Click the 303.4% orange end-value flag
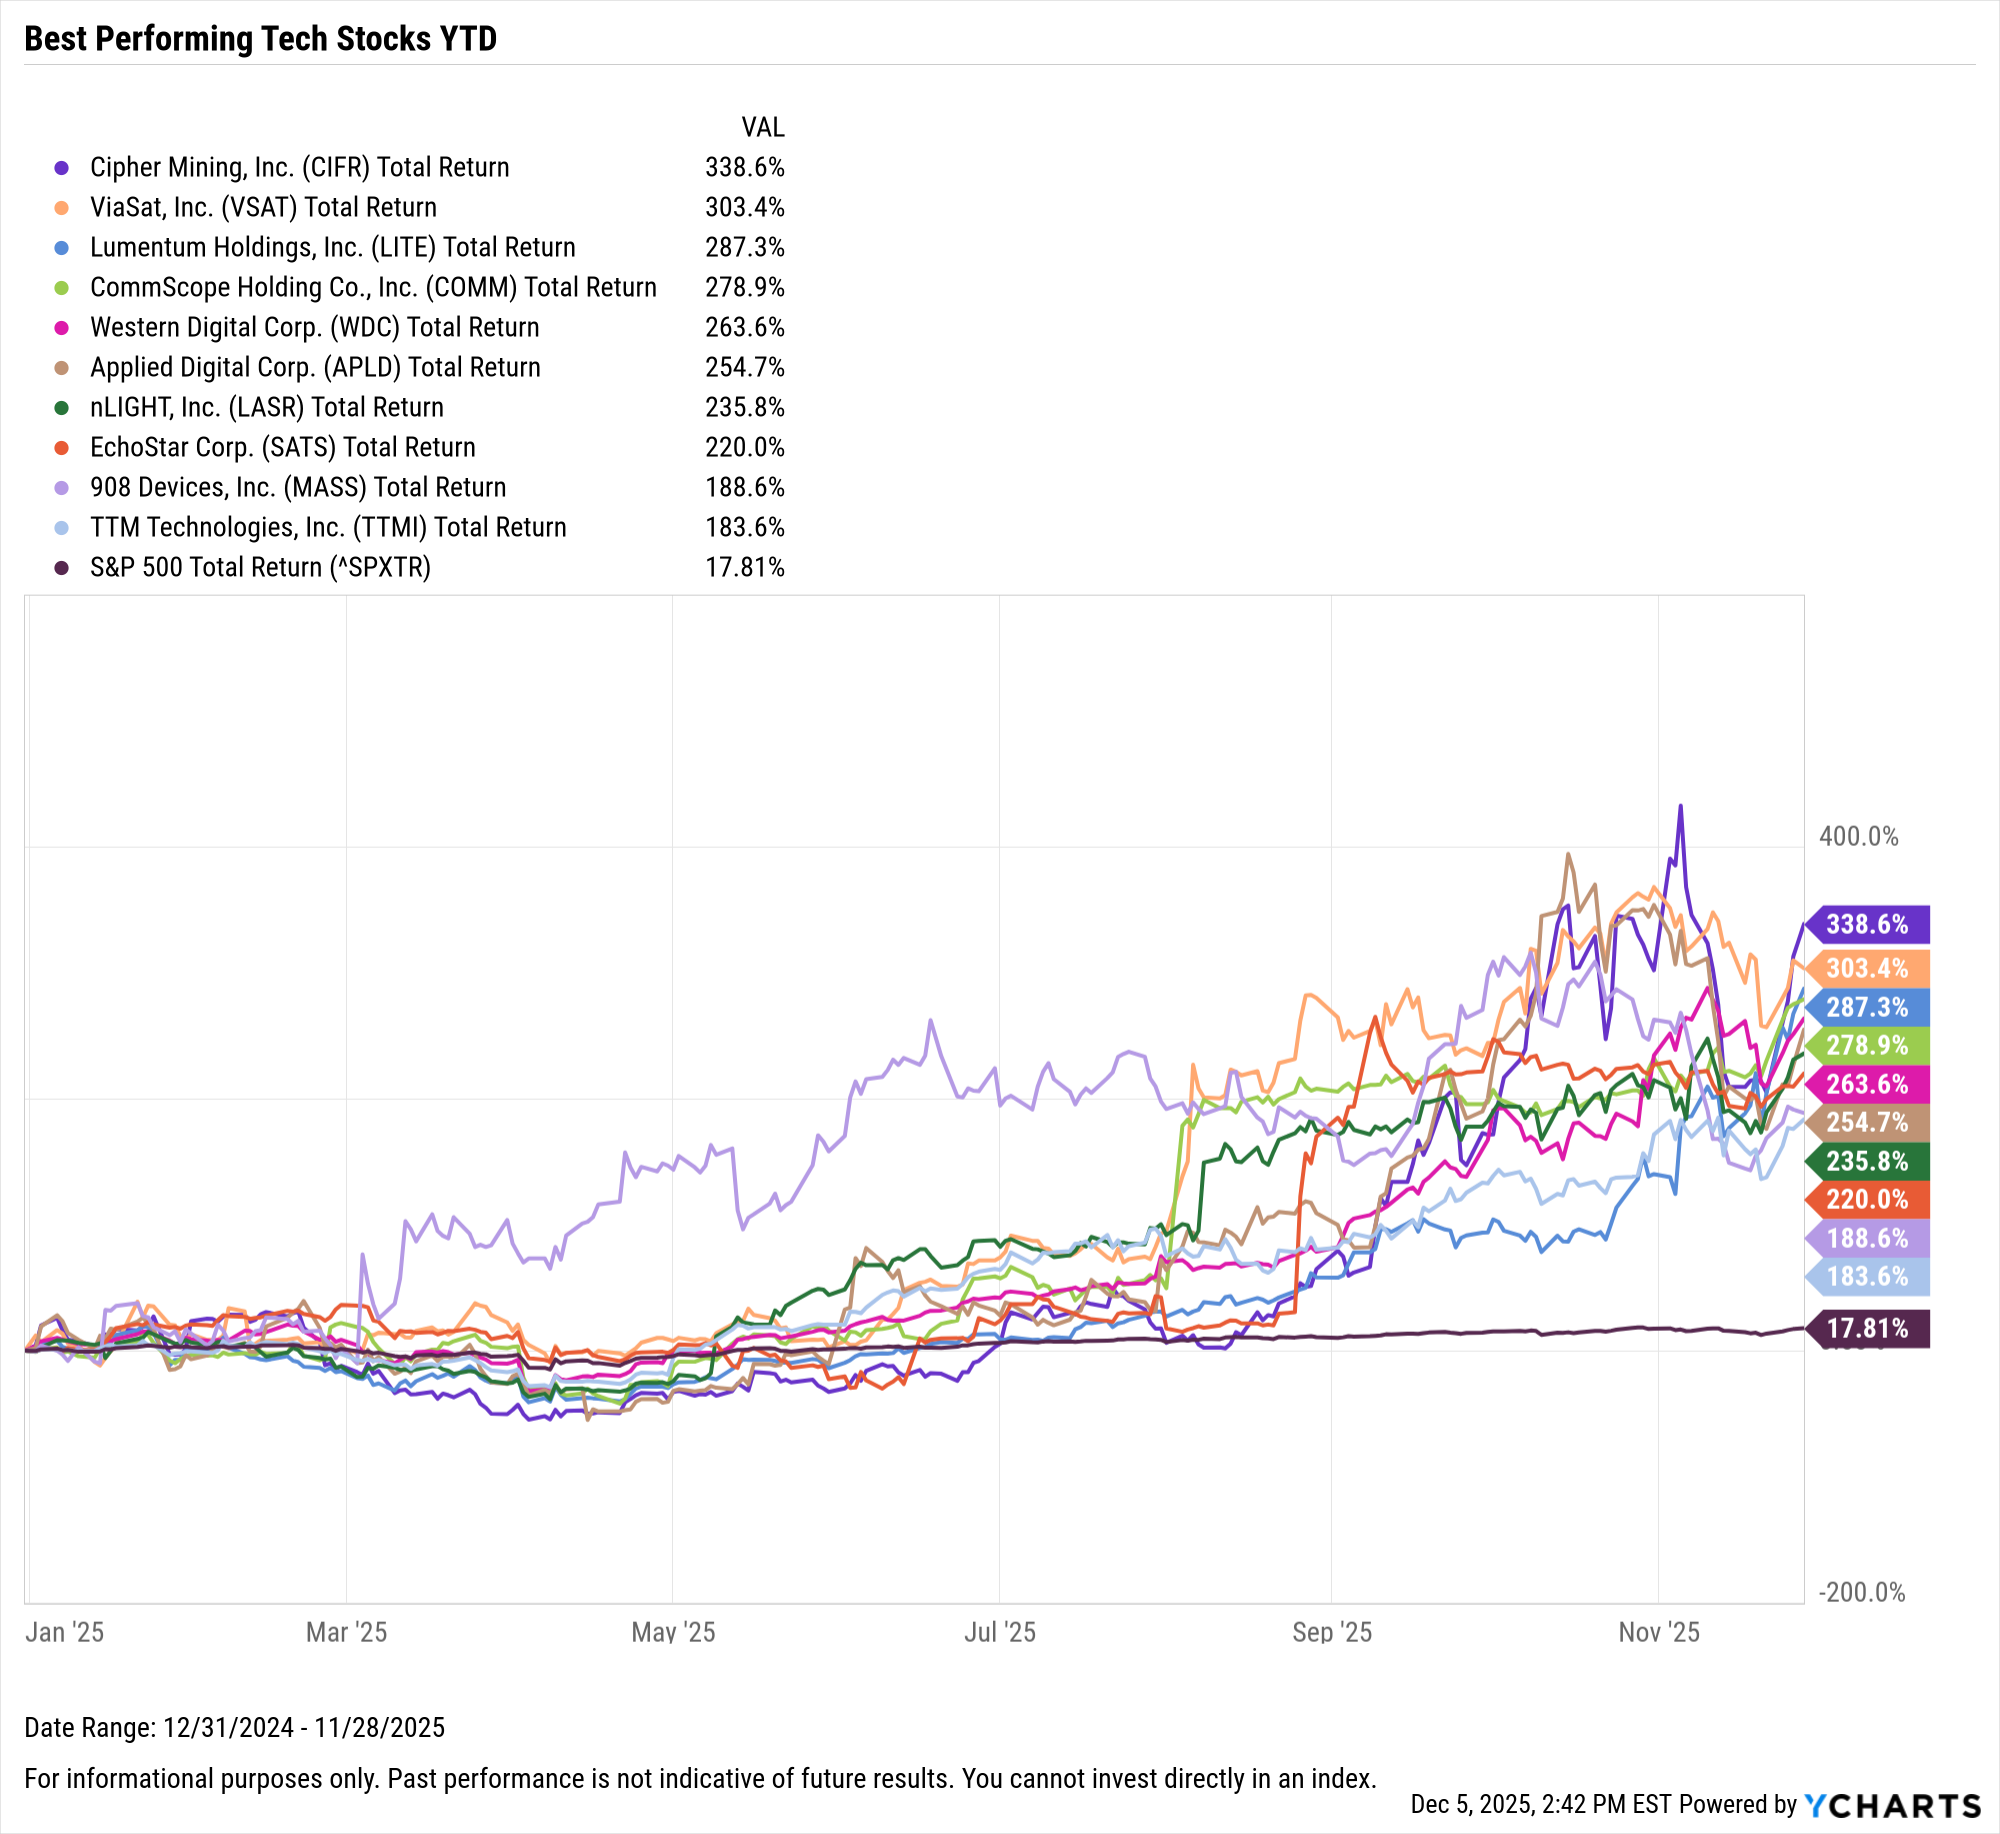Screen dimensions: 2000x1834 click(1866, 968)
